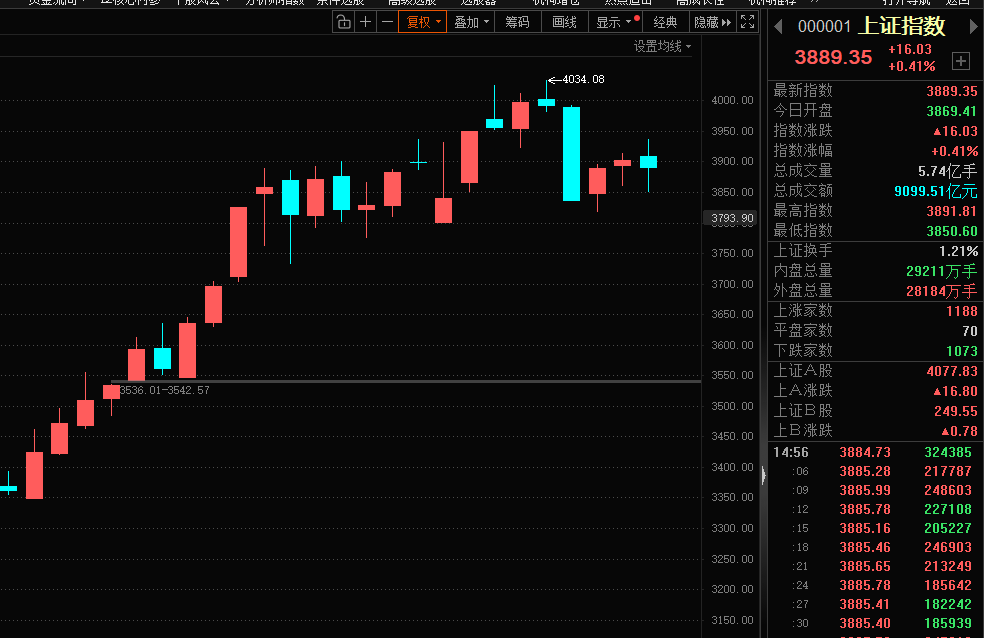This screenshot has width=984, height=638.
Task: Click the side panel collapse handle
Action: coord(764,478)
